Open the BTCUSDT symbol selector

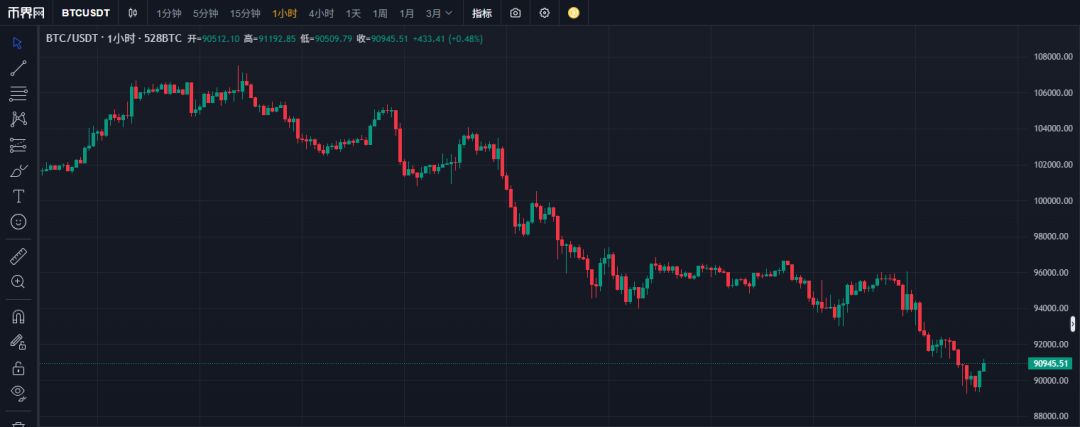click(x=86, y=13)
